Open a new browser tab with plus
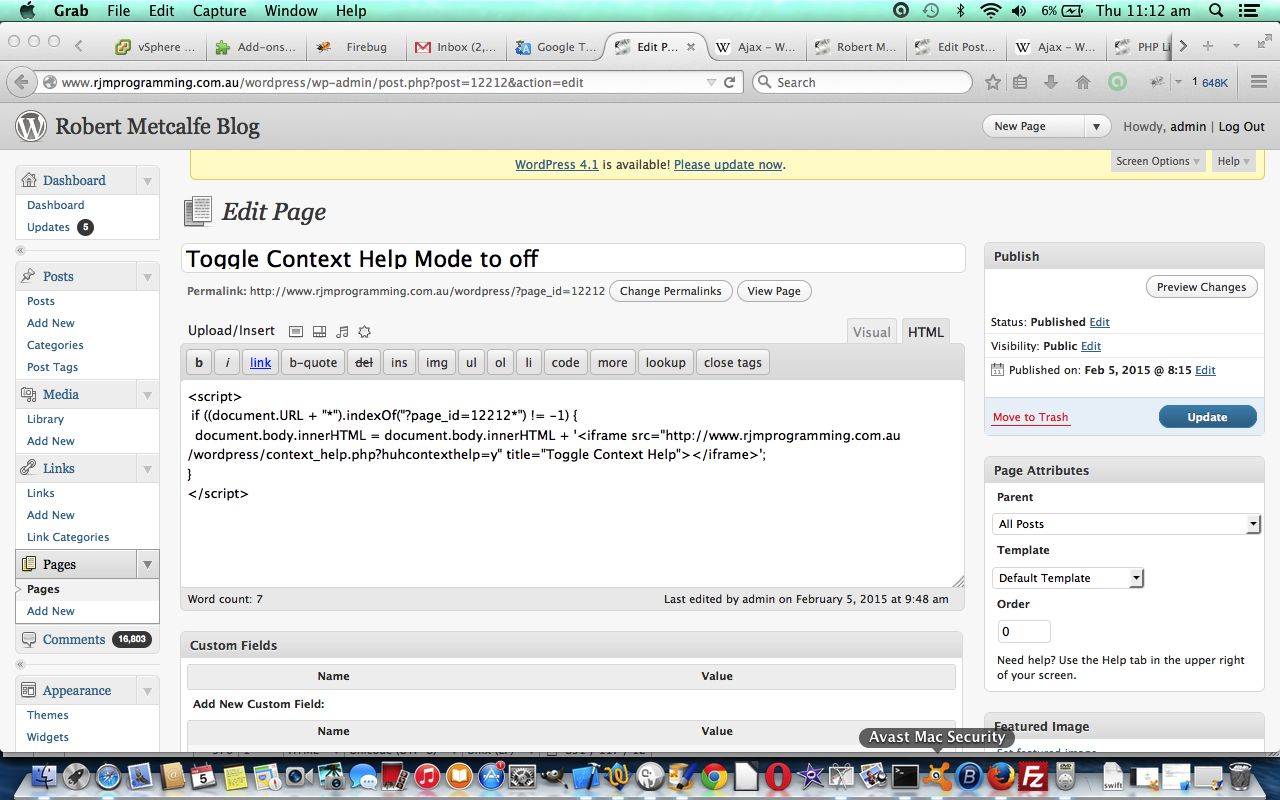This screenshot has height=800, width=1280. 1208,46
